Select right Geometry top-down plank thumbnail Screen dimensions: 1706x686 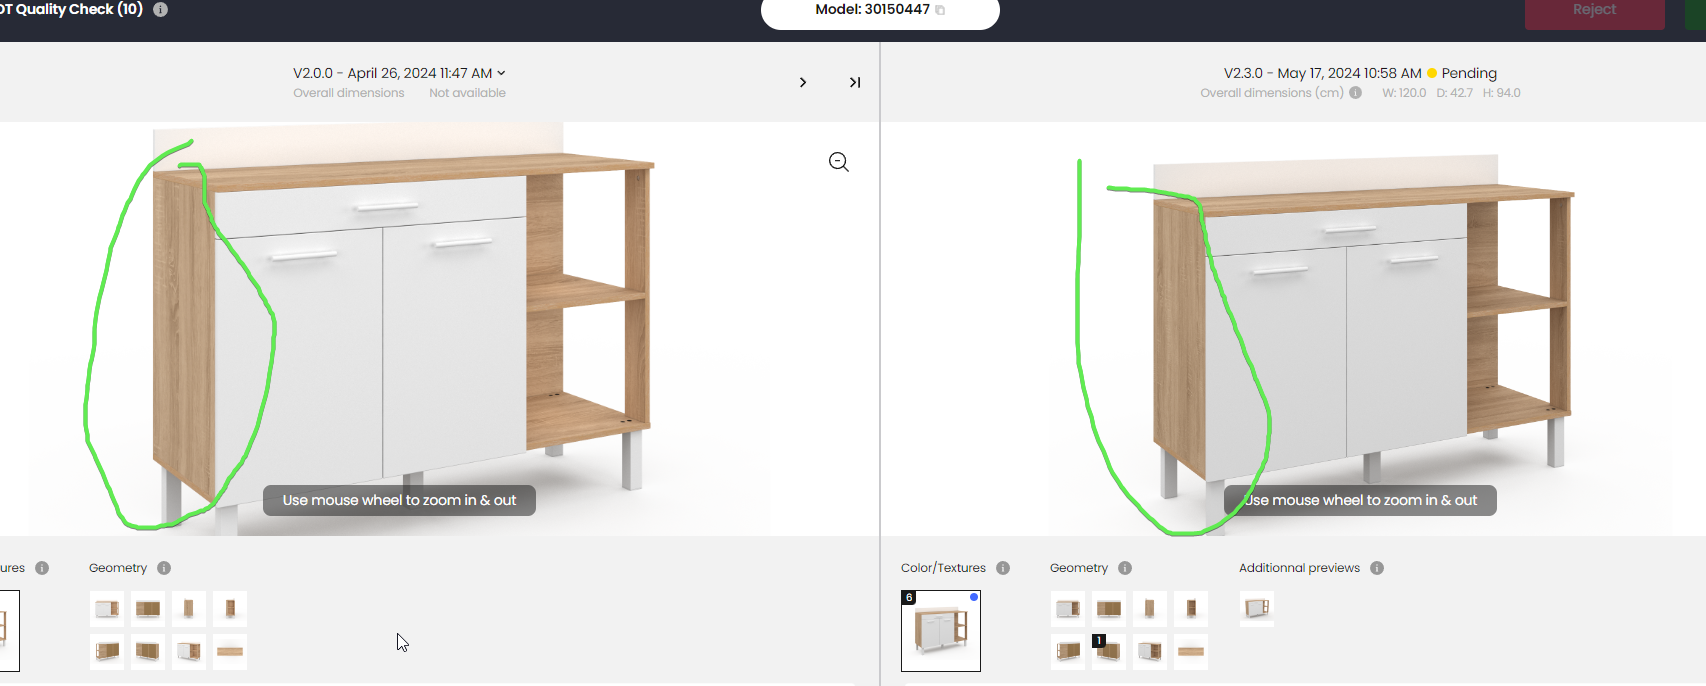(x=1191, y=651)
